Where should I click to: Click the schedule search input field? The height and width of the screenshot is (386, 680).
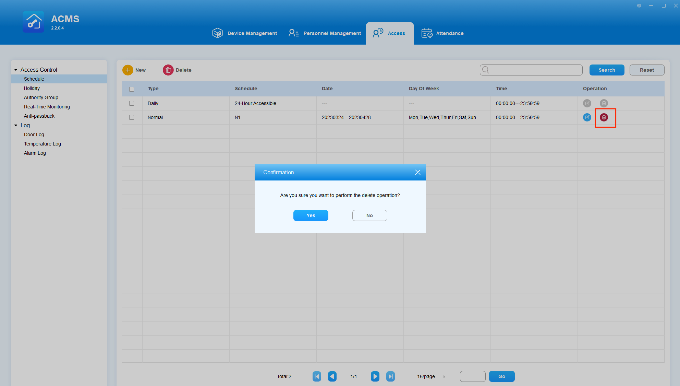(x=531, y=70)
